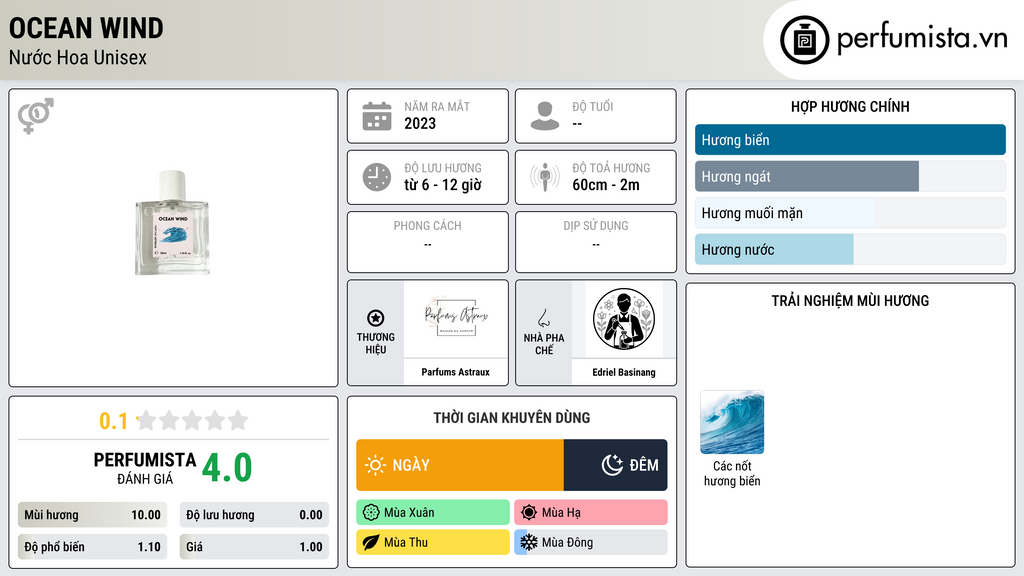Click the ĐÊM nighttime bar
This screenshot has height=576, width=1024.
click(x=615, y=465)
